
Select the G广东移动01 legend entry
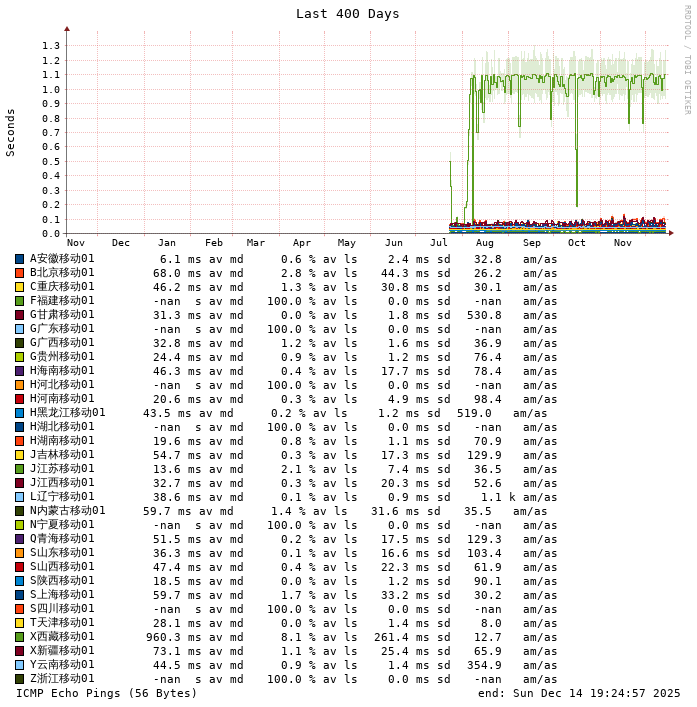(x=62, y=329)
